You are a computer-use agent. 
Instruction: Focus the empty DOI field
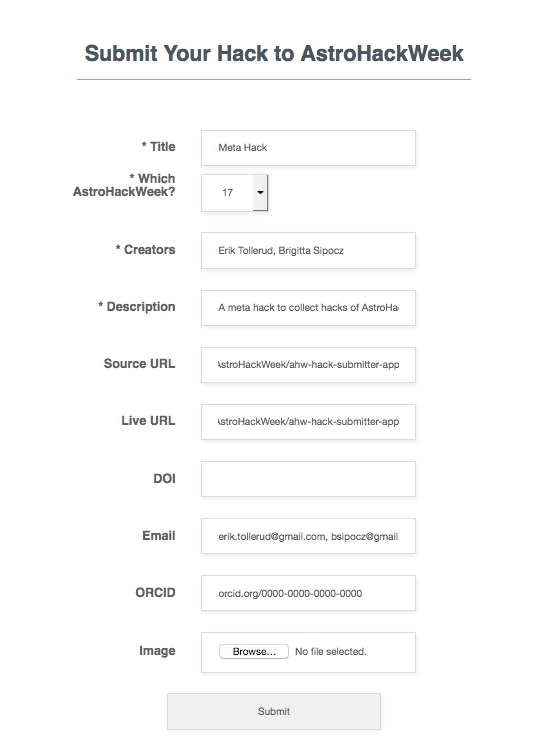tap(308, 479)
